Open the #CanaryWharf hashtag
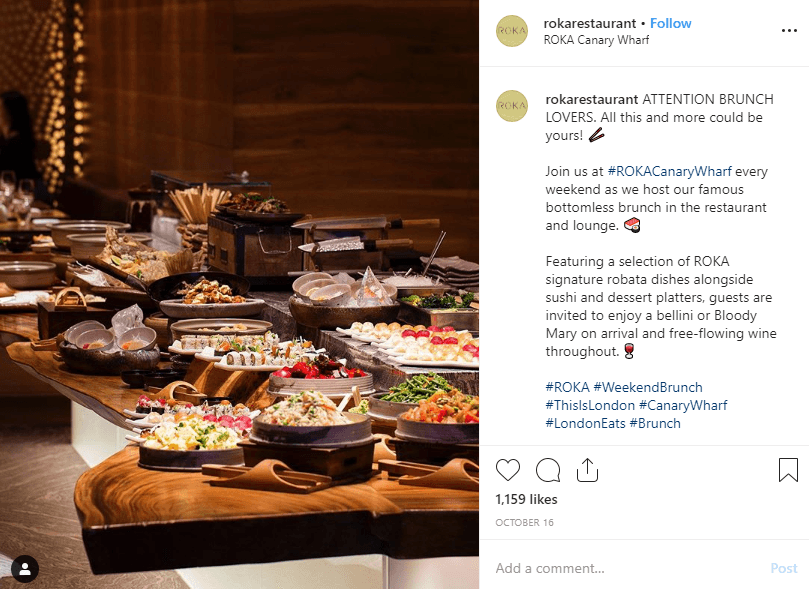809x589 pixels. [683, 405]
